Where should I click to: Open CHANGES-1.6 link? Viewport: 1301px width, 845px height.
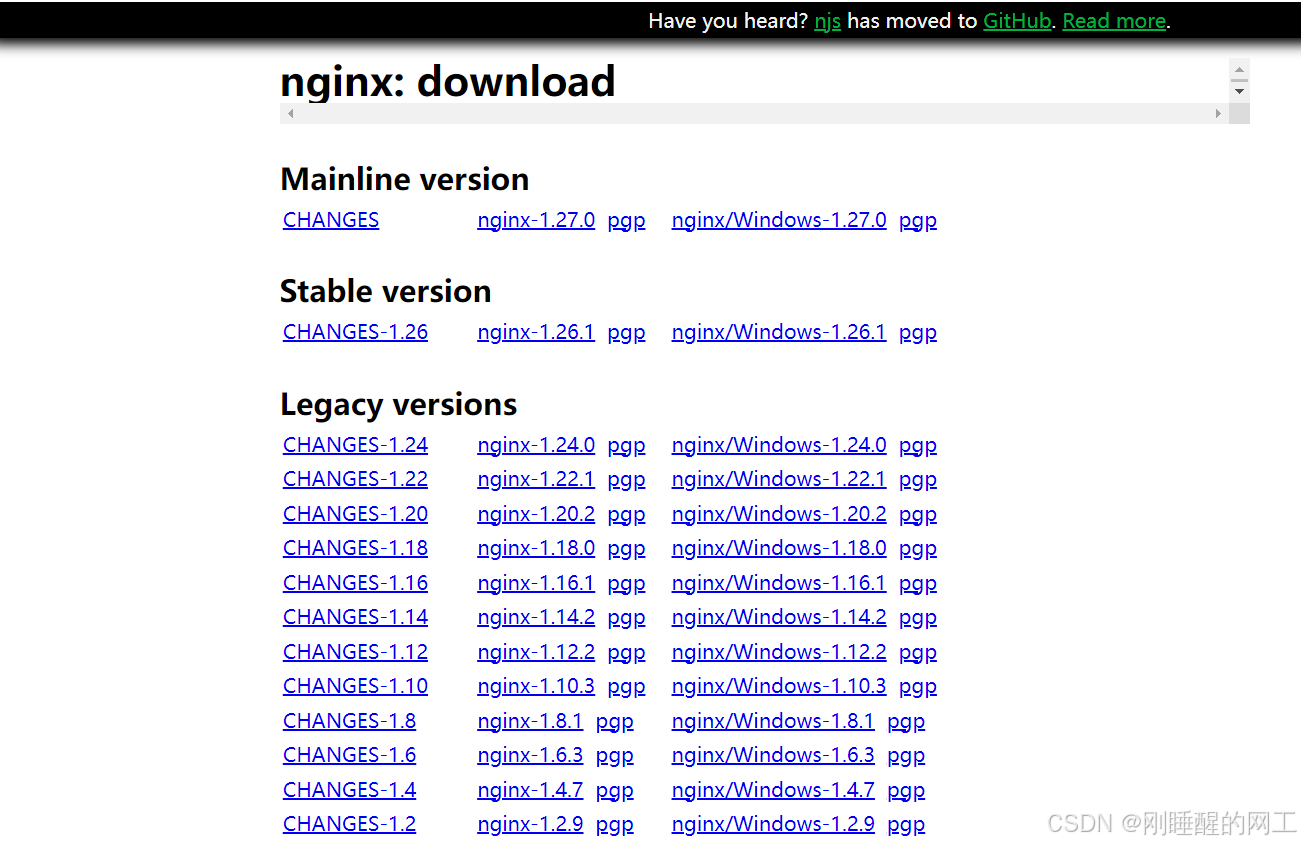point(349,755)
